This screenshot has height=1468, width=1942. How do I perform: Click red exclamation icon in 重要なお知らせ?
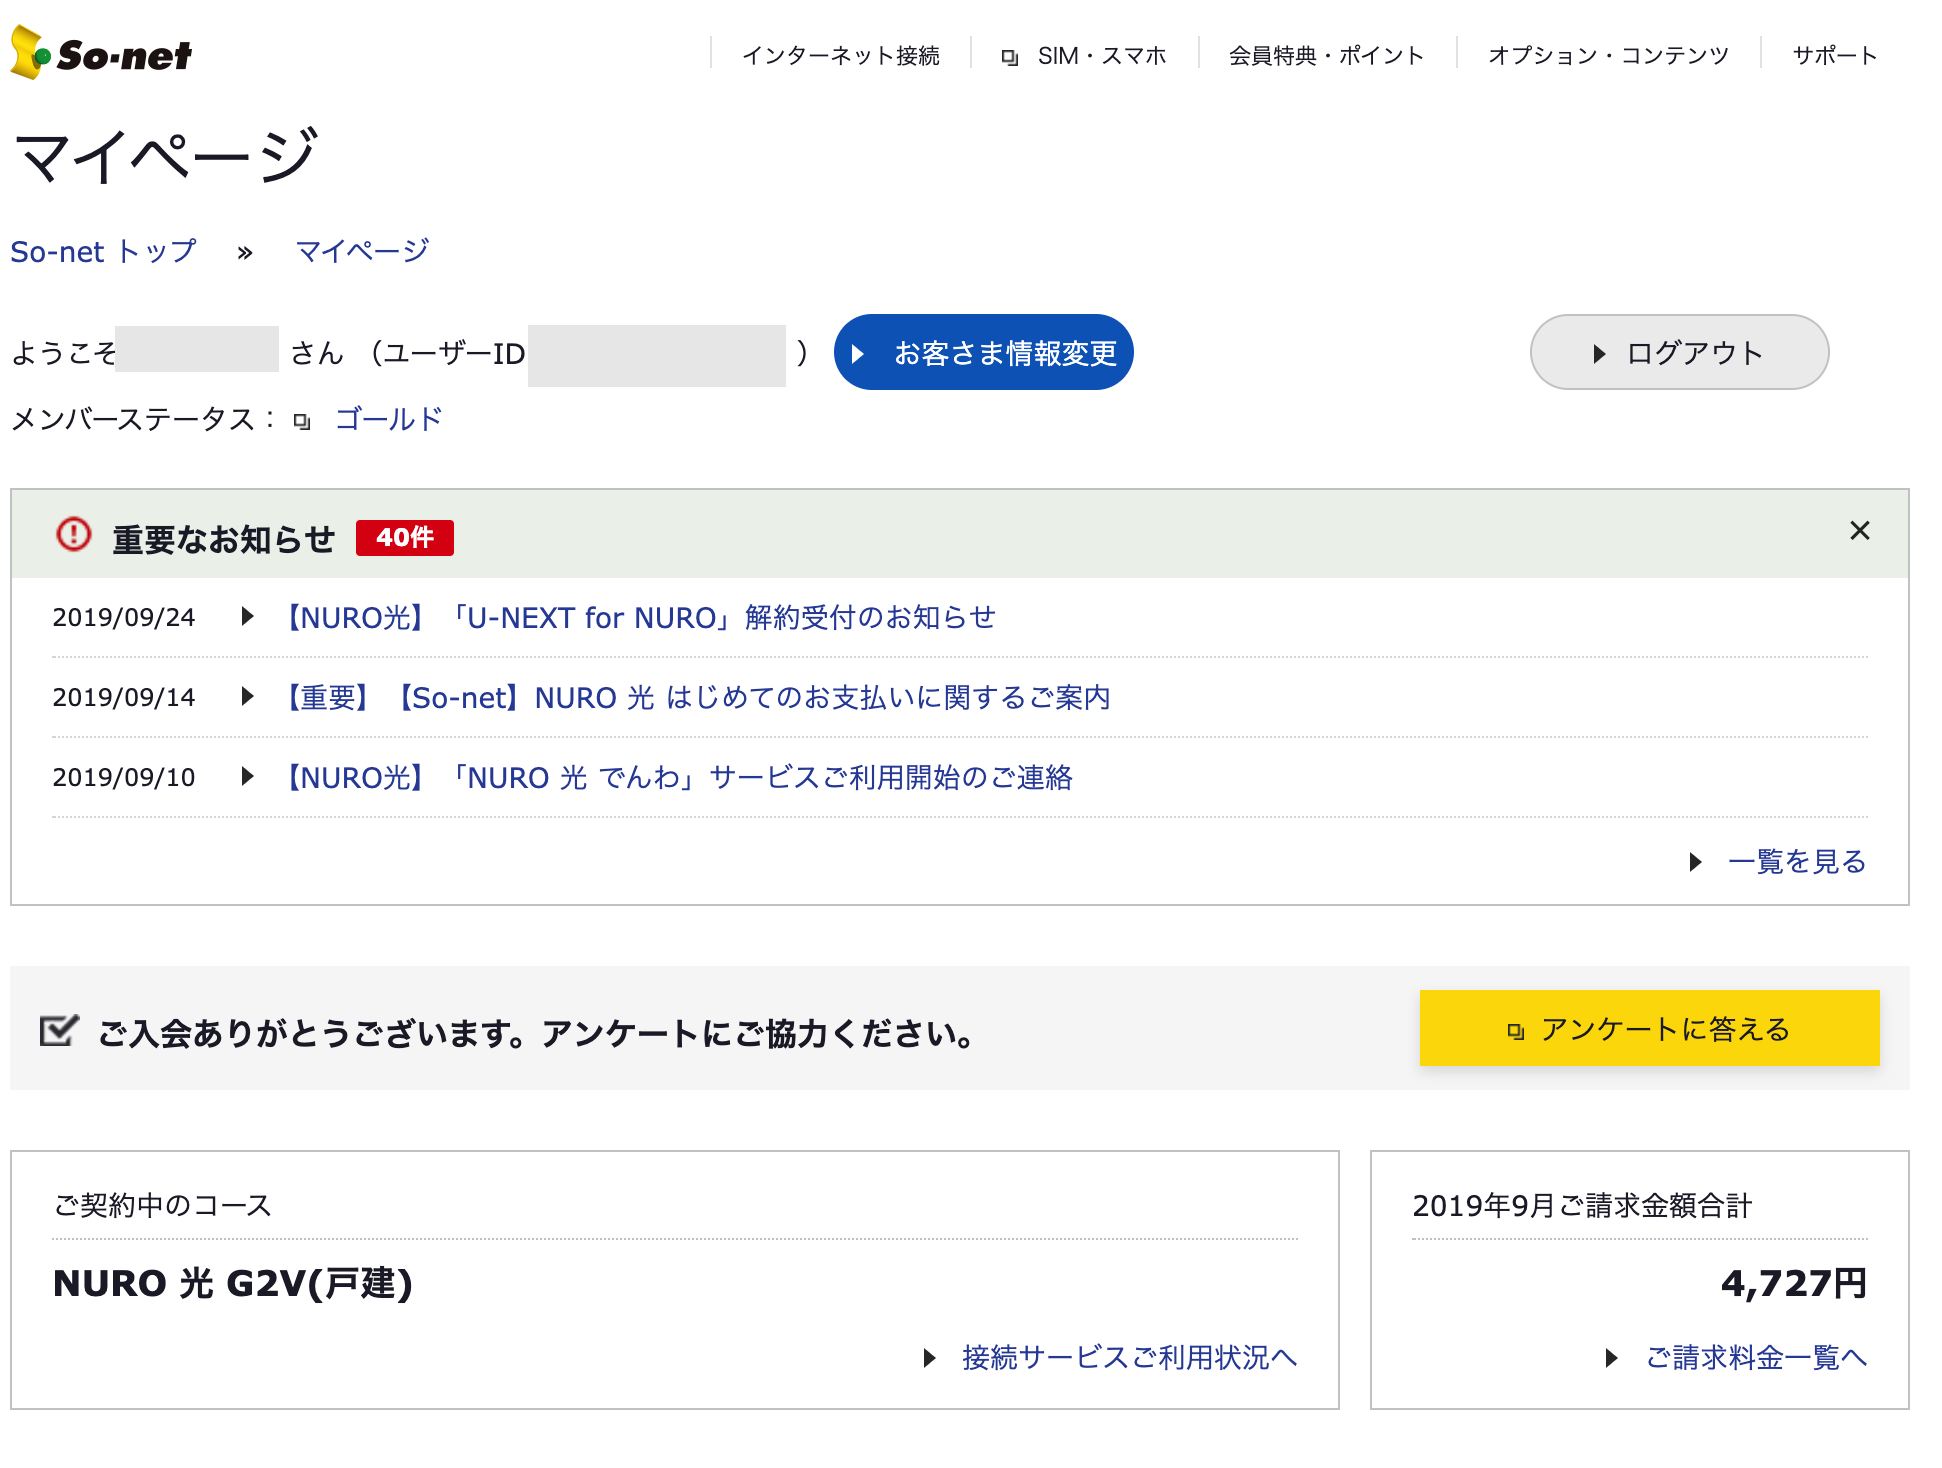[x=73, y=534]
